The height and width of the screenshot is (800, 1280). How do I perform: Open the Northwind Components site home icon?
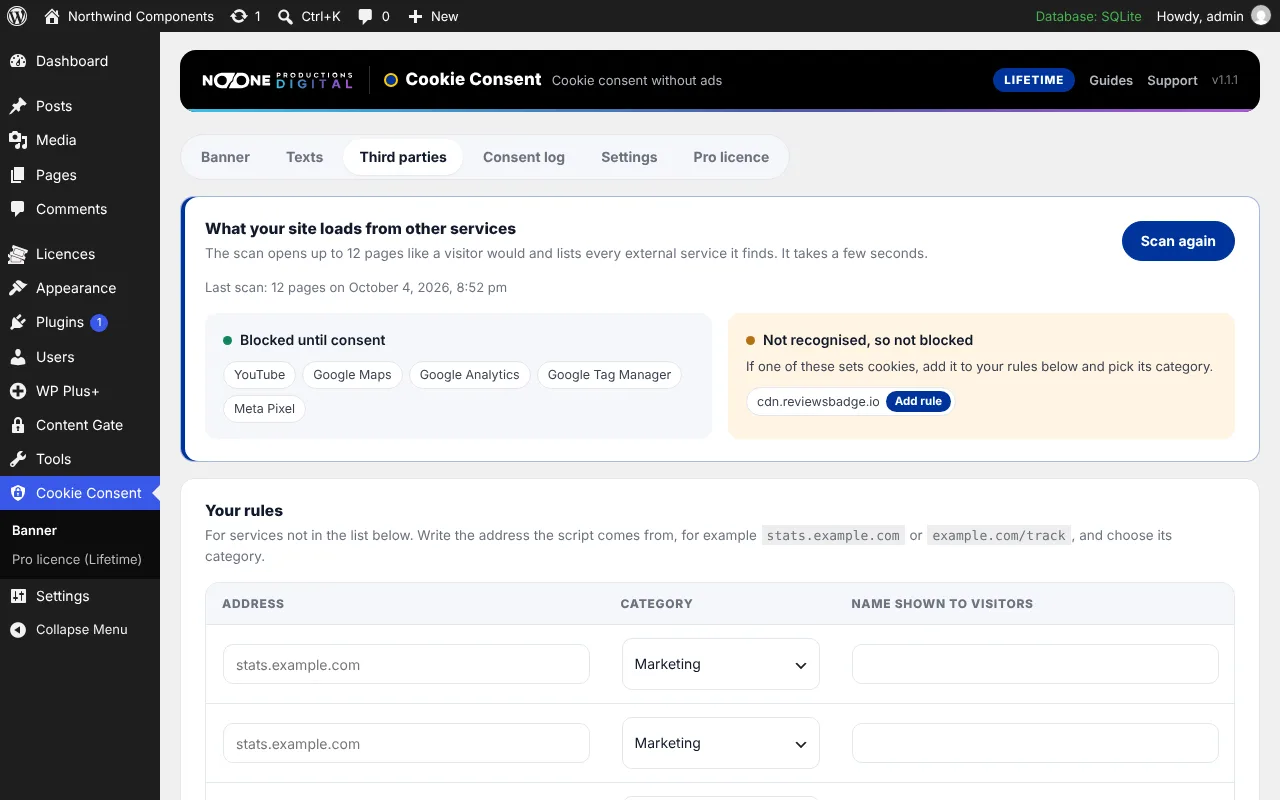pyautogui.click(x=51, y=16)
